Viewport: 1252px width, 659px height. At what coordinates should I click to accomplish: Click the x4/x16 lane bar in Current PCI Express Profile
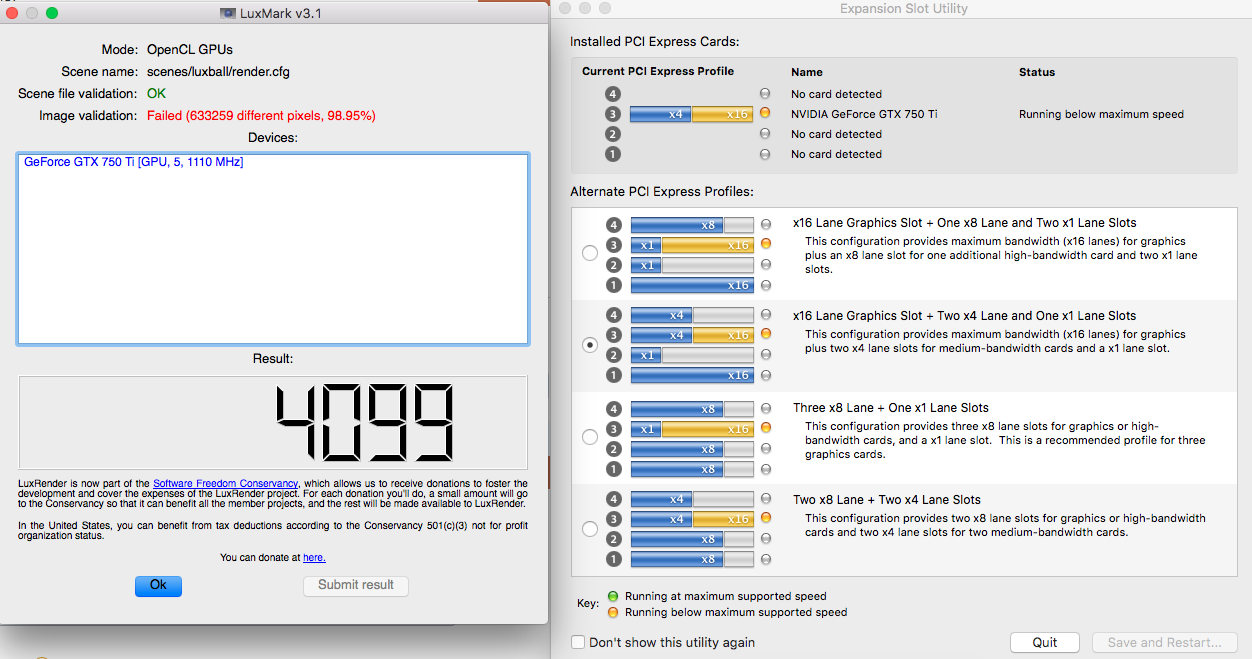pos(692,114)
